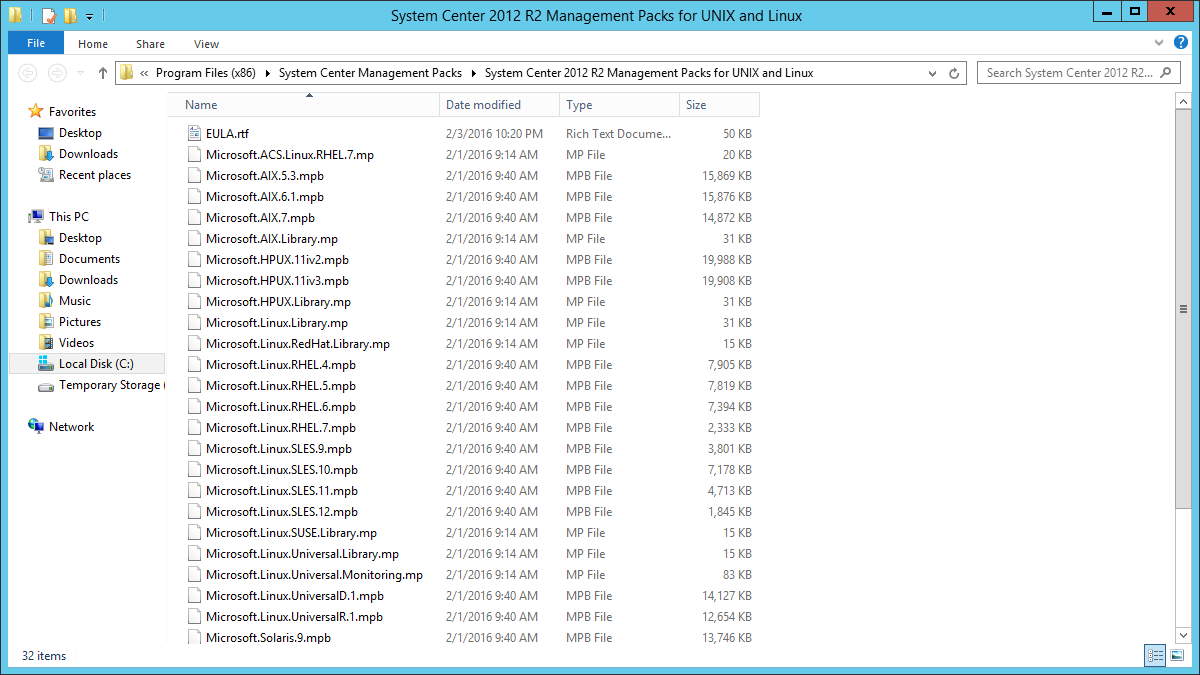1200x675 pixels.
Task: Click the Music folder icon
Action: point(46,300)
